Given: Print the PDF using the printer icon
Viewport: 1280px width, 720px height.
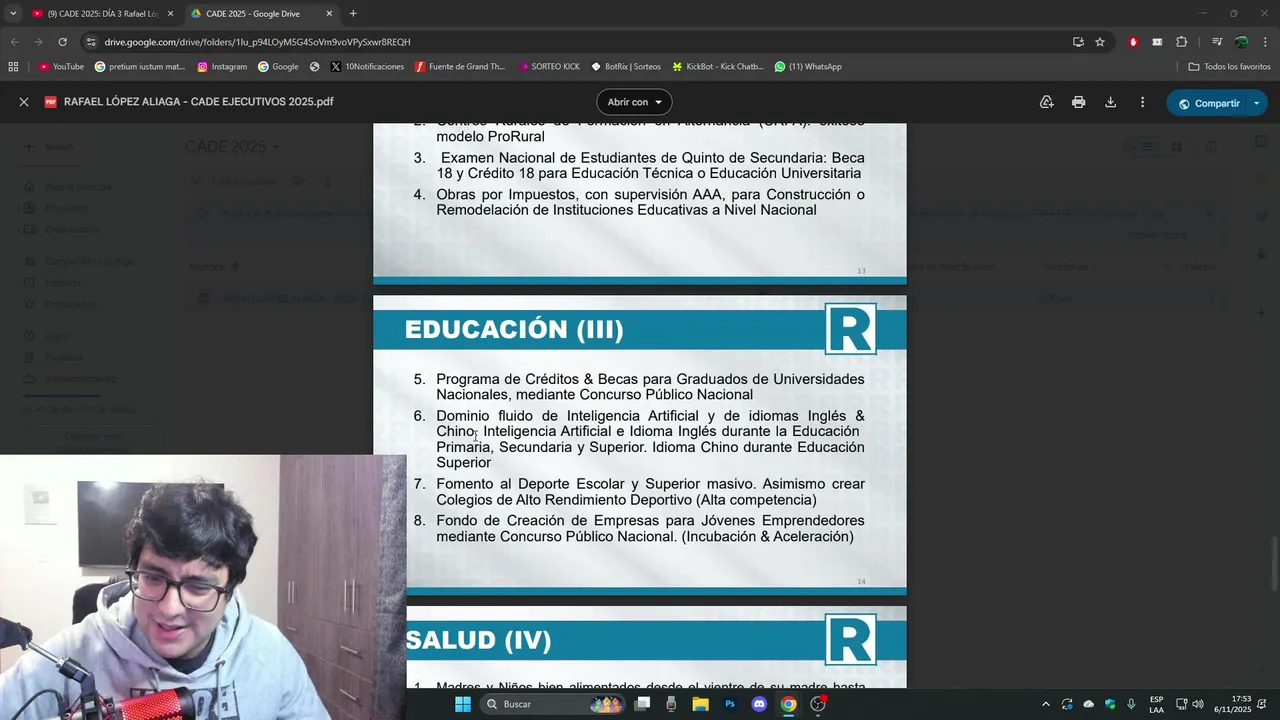Looking at the screenshot, I should (1078, 102).
